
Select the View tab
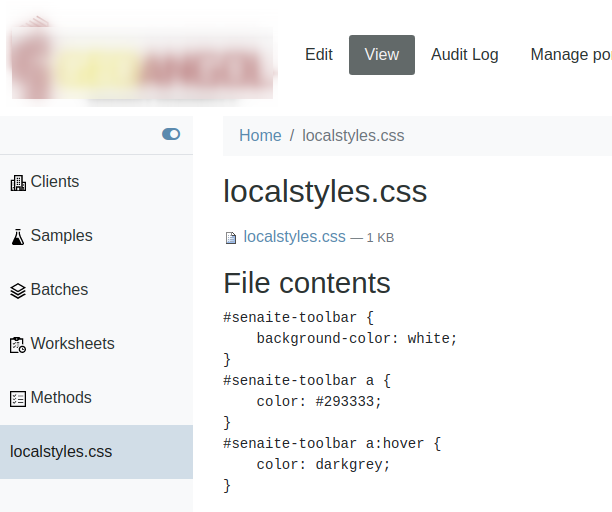(381, 55)
